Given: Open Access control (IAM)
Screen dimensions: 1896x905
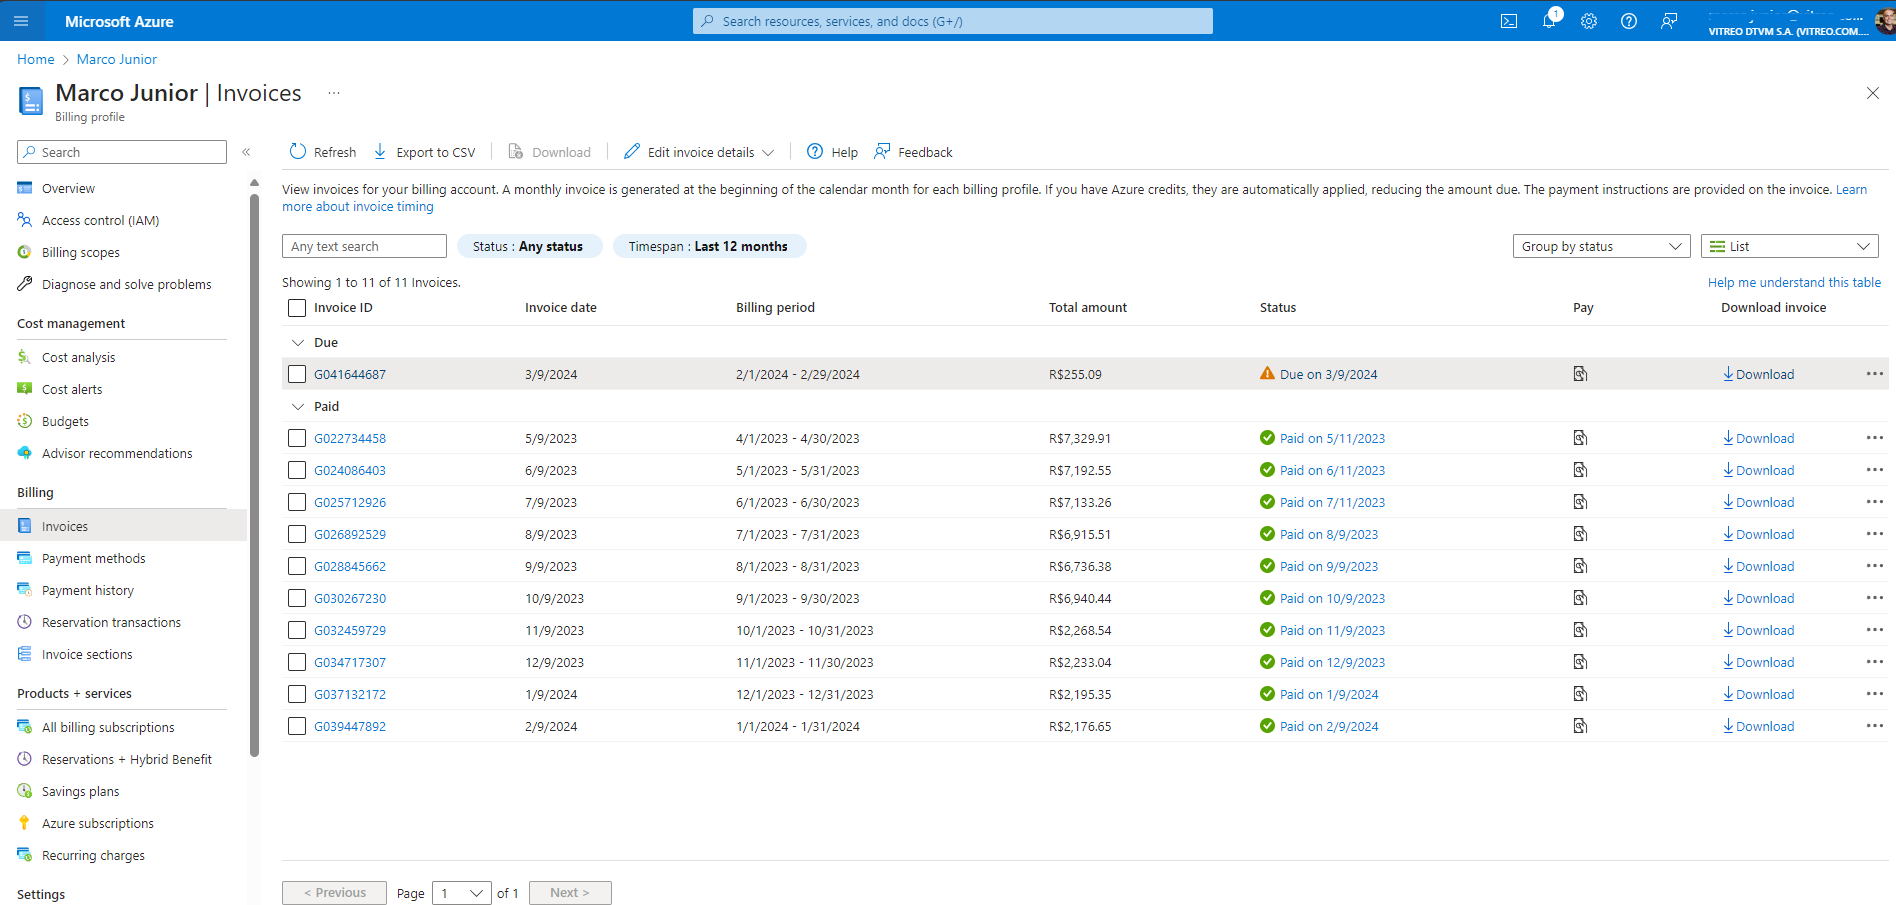Looking at the screenshot, I should coord(100,220).
